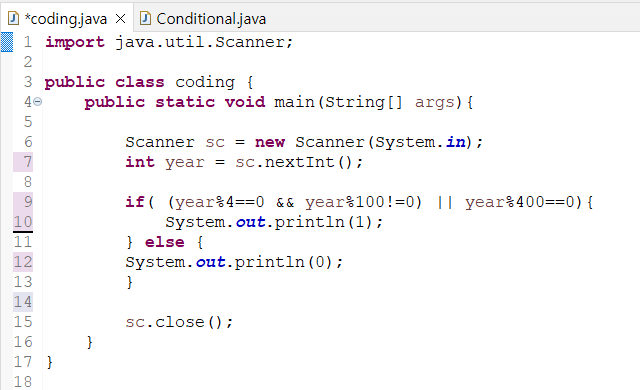
Task: Click 'sc.nextInt();' on line 7
Action: [x=299, y=162]
